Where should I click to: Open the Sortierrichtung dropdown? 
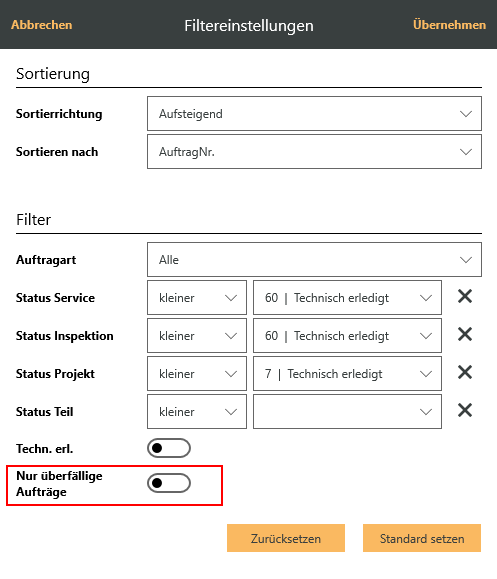point(314,114)
